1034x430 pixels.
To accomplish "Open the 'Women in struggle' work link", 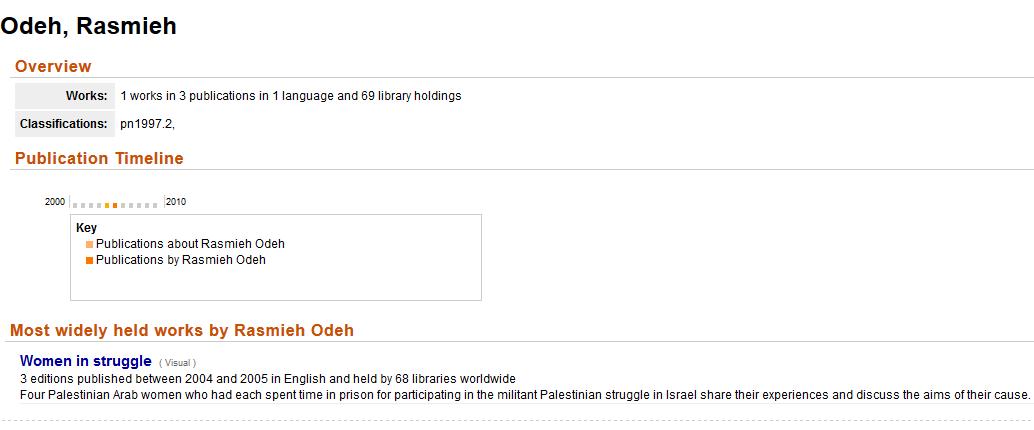I will coord(86,361).
